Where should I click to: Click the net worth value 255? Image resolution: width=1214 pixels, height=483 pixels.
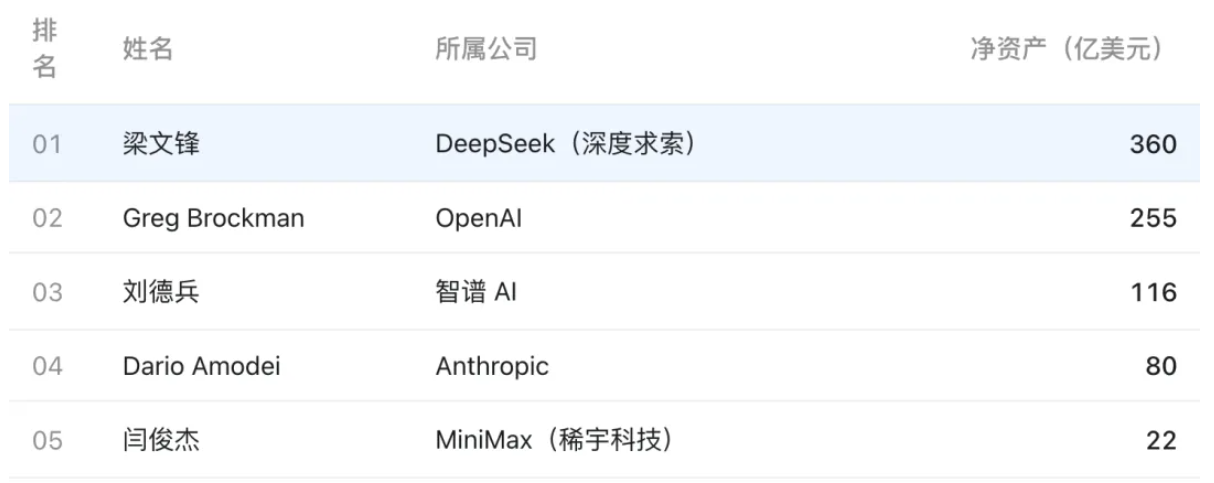tap(1153, 218)
